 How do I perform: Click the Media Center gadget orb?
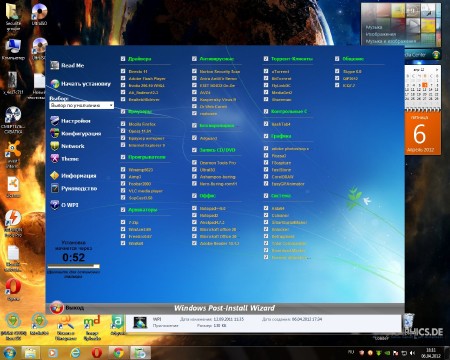tap(436, 54)
